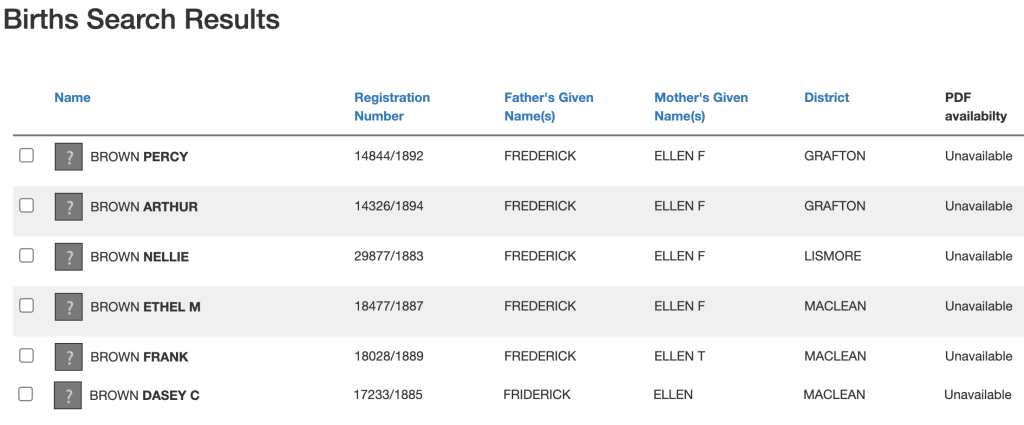The height and width of the screenshot is (425, 1024).
Task: Select the BROWN ARTHUR row checkbox
Action: tap(27, 206)
